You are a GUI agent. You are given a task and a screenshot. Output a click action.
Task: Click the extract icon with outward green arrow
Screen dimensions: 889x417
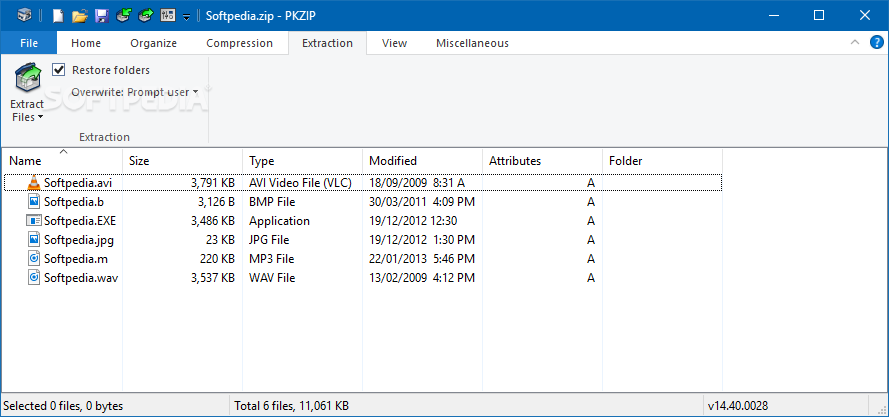tap(146, 15)
